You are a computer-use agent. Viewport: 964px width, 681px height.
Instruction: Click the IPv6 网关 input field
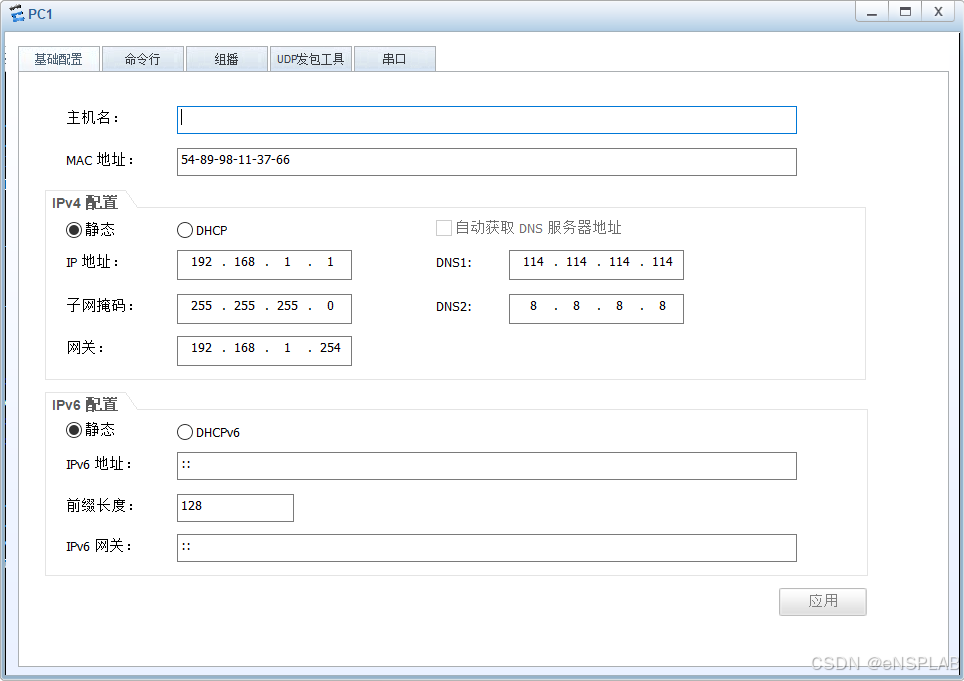pos(487,548)
